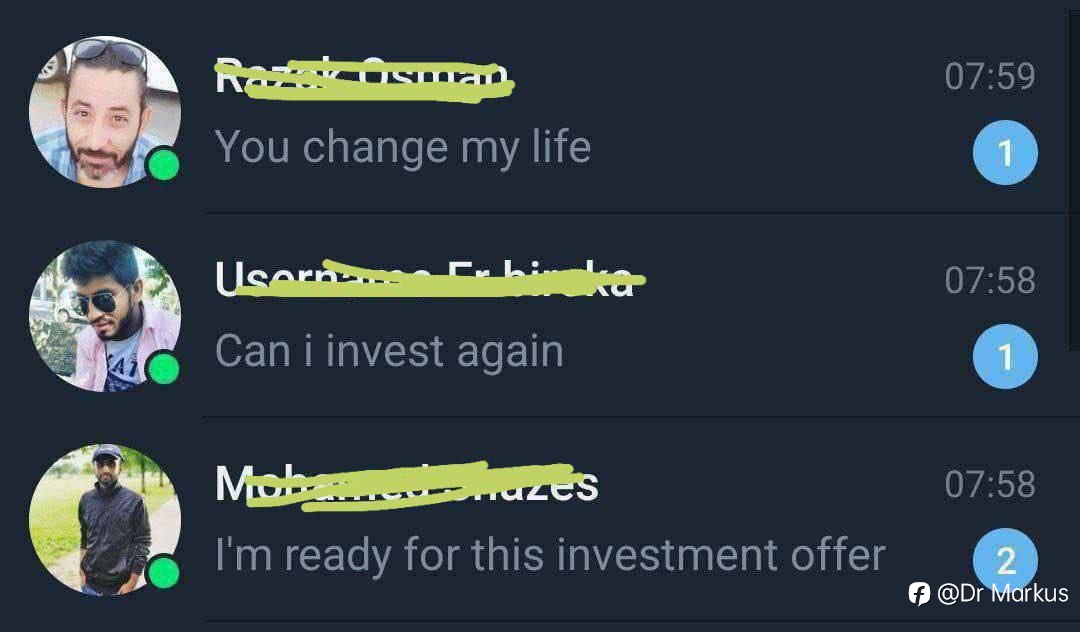Click the 07:59 timestamp
The height and width of the screenshot is (632, 1080).
(x=990, y=76)
